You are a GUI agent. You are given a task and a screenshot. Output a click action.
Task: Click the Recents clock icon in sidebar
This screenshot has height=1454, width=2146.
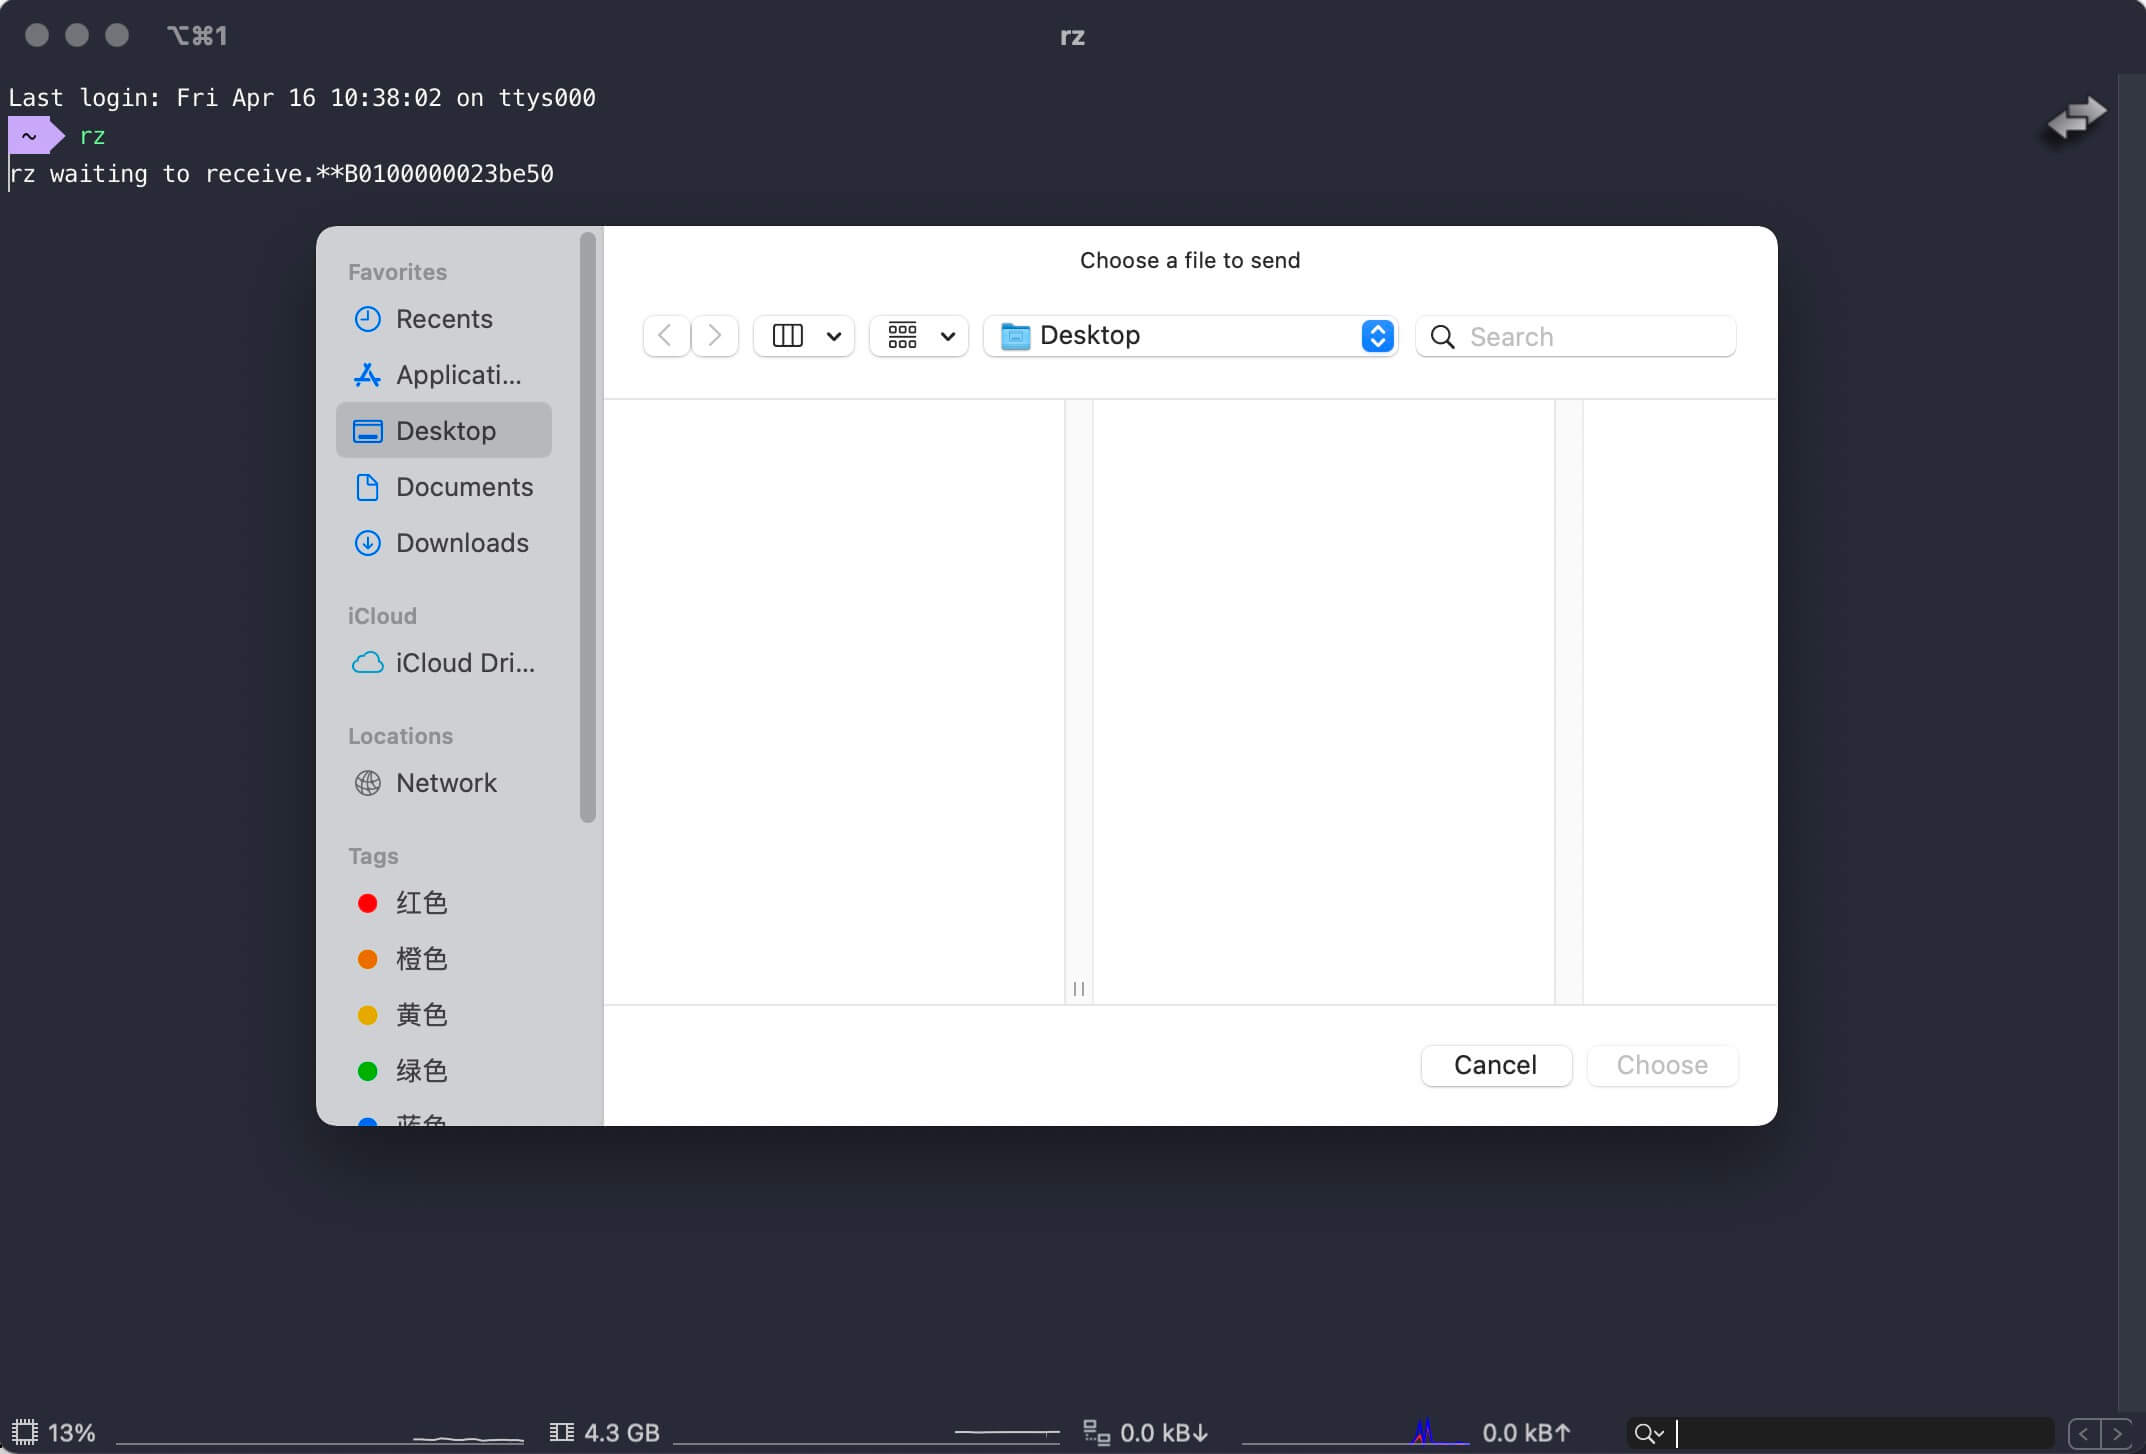click(367, 318)
